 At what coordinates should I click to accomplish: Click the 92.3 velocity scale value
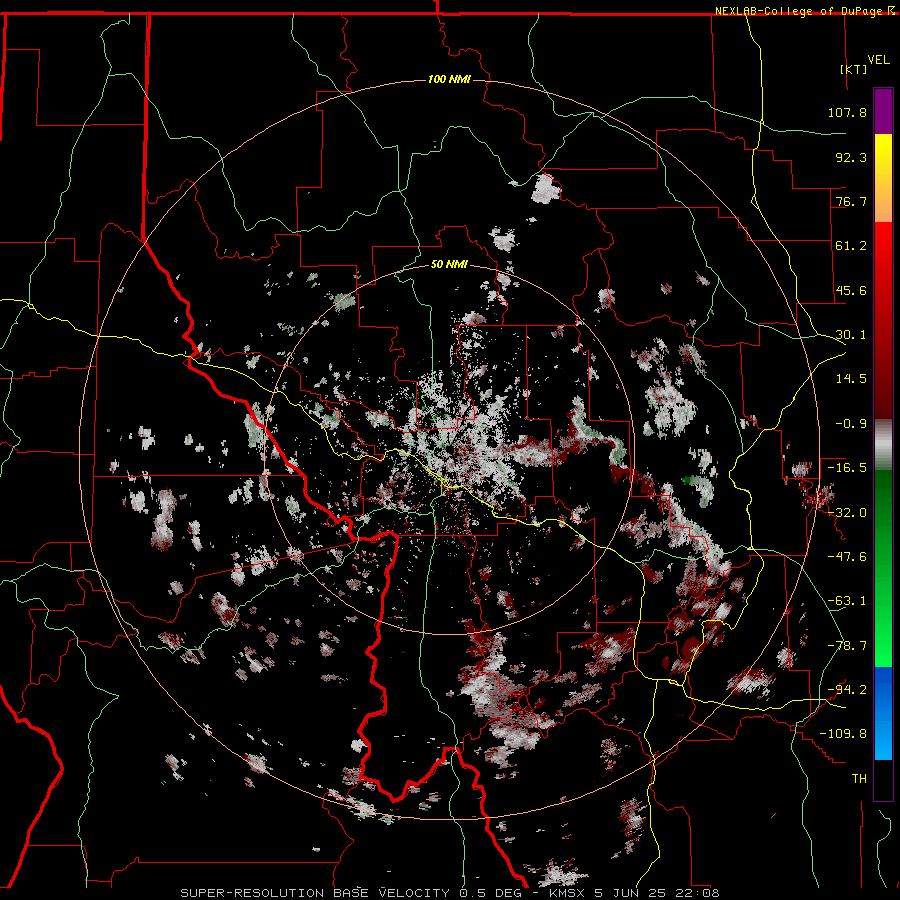tap(851, 157)
